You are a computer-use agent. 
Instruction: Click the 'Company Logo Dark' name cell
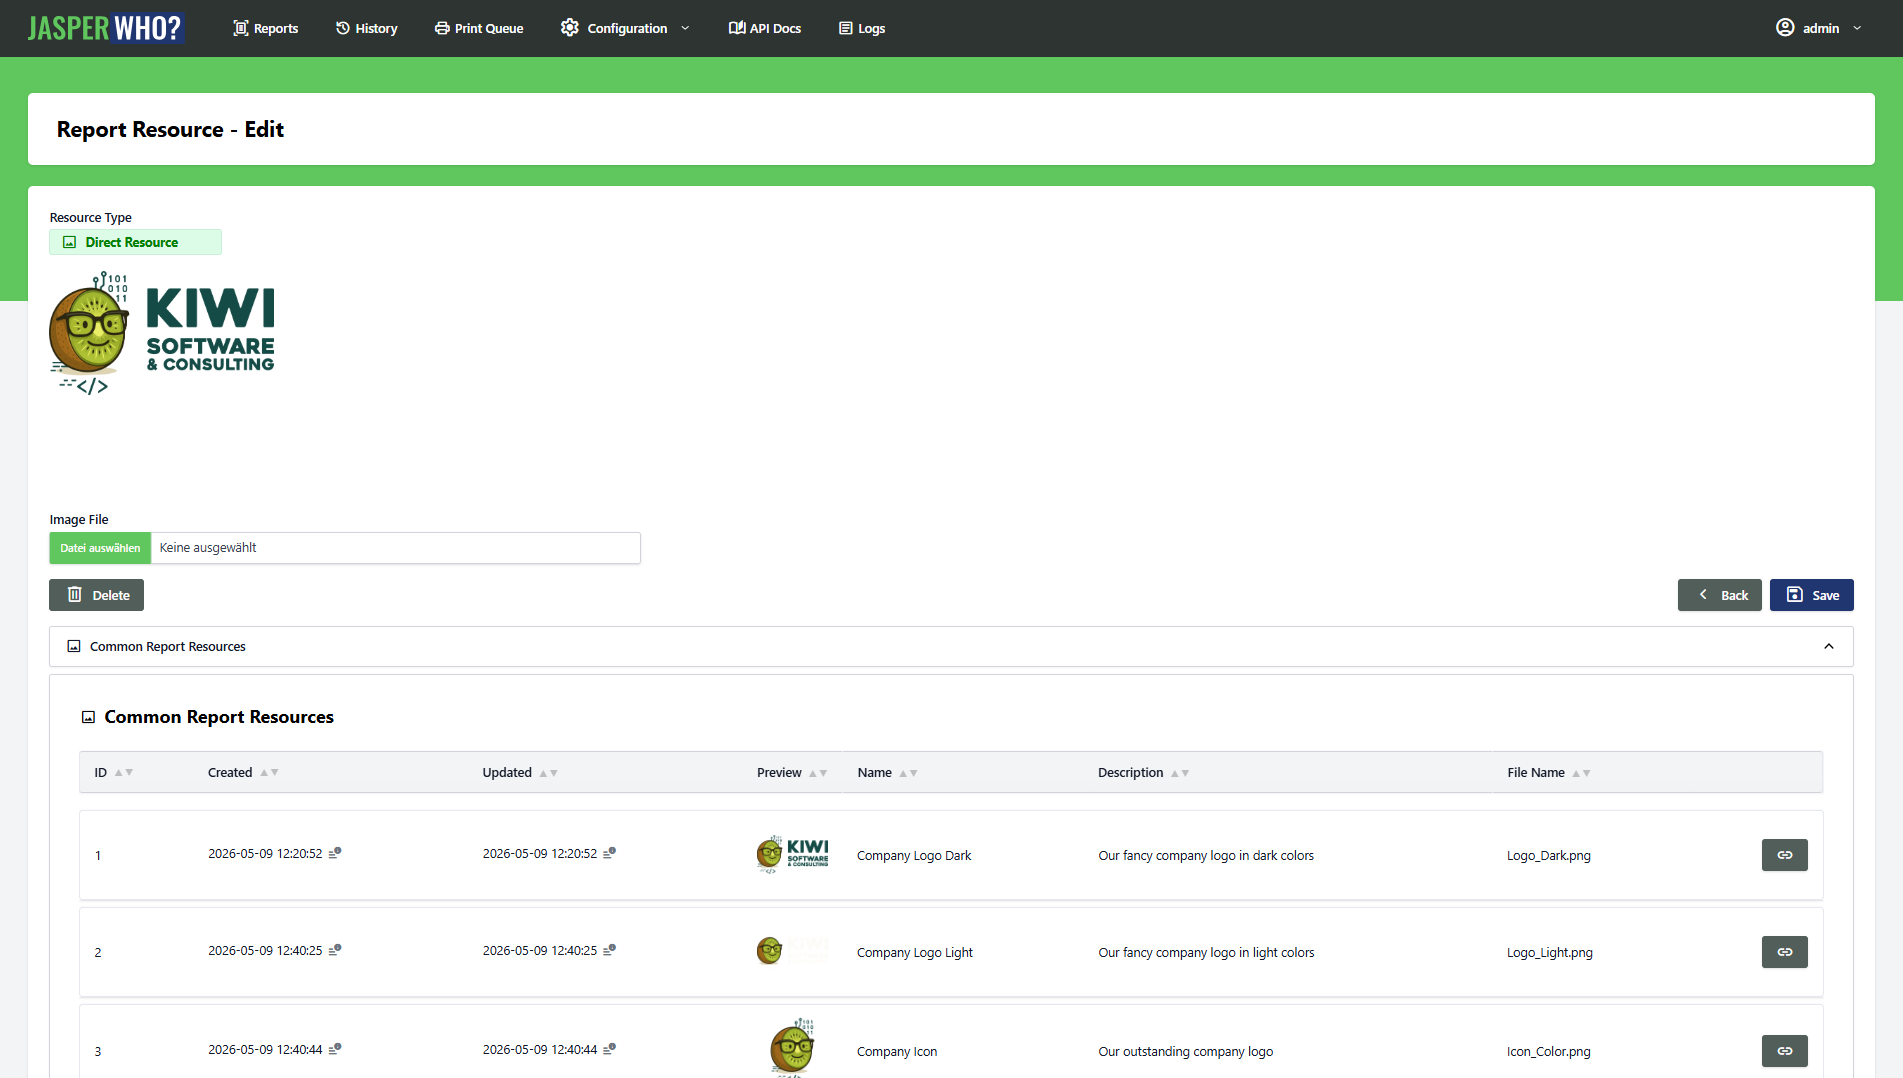click(x=914, y=856)
